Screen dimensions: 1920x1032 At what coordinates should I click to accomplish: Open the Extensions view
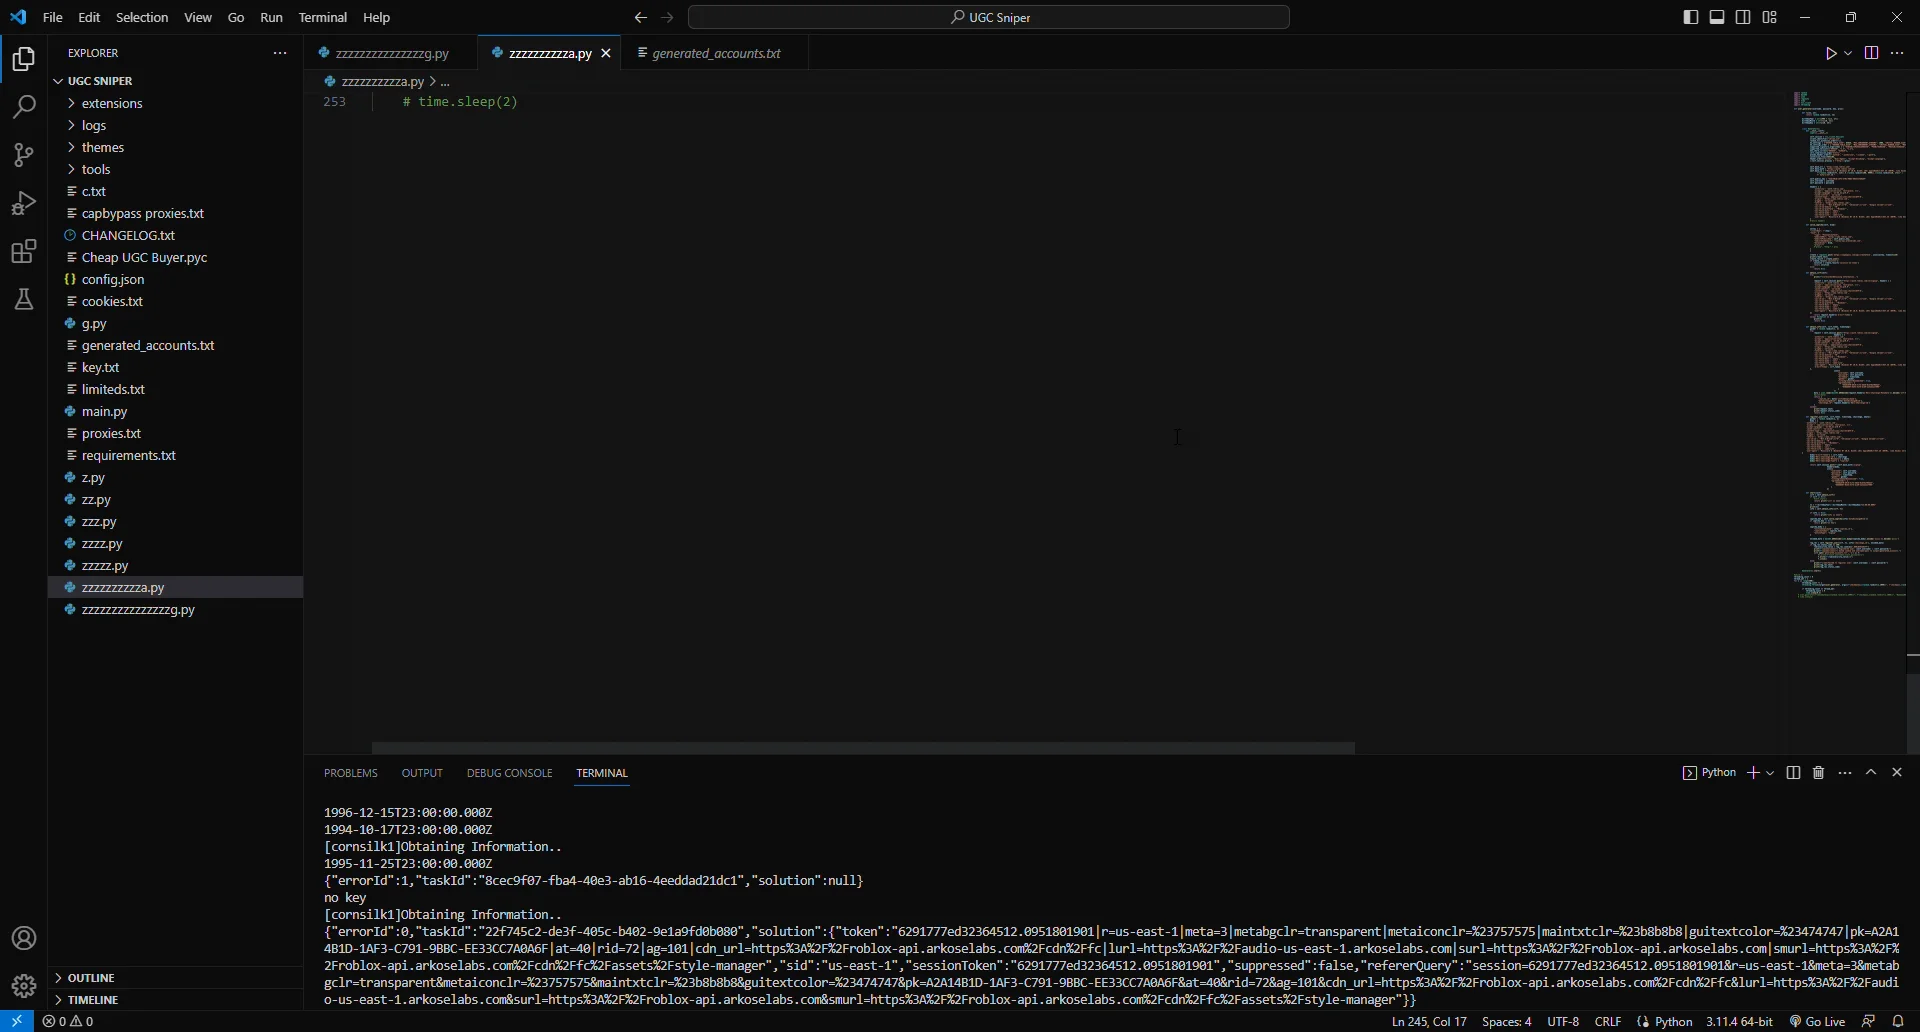22,251
